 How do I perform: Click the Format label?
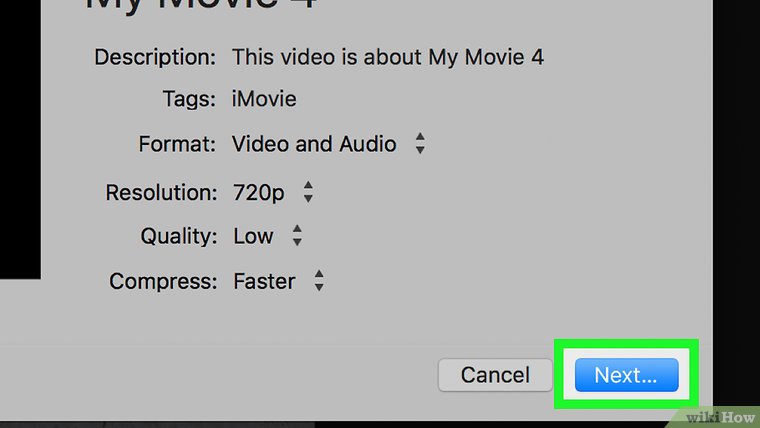(x=177, y=144)
